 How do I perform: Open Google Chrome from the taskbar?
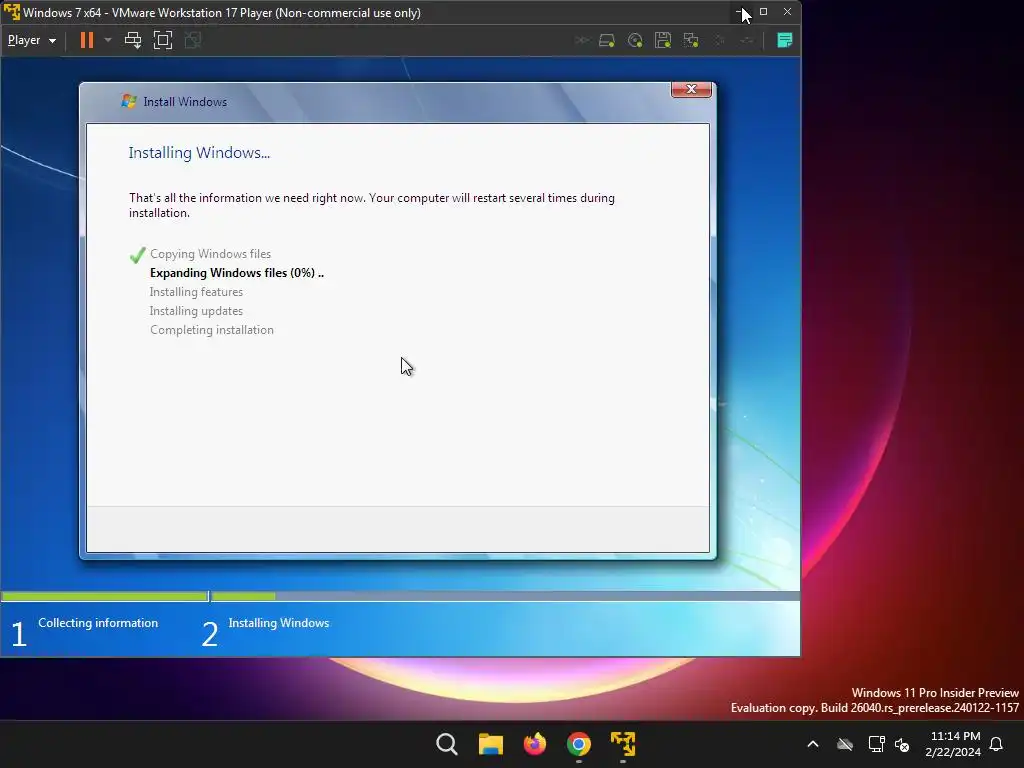point(579,744)
